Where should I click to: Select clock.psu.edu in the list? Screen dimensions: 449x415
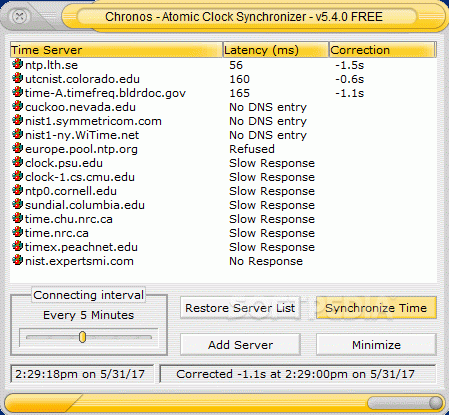64,163
